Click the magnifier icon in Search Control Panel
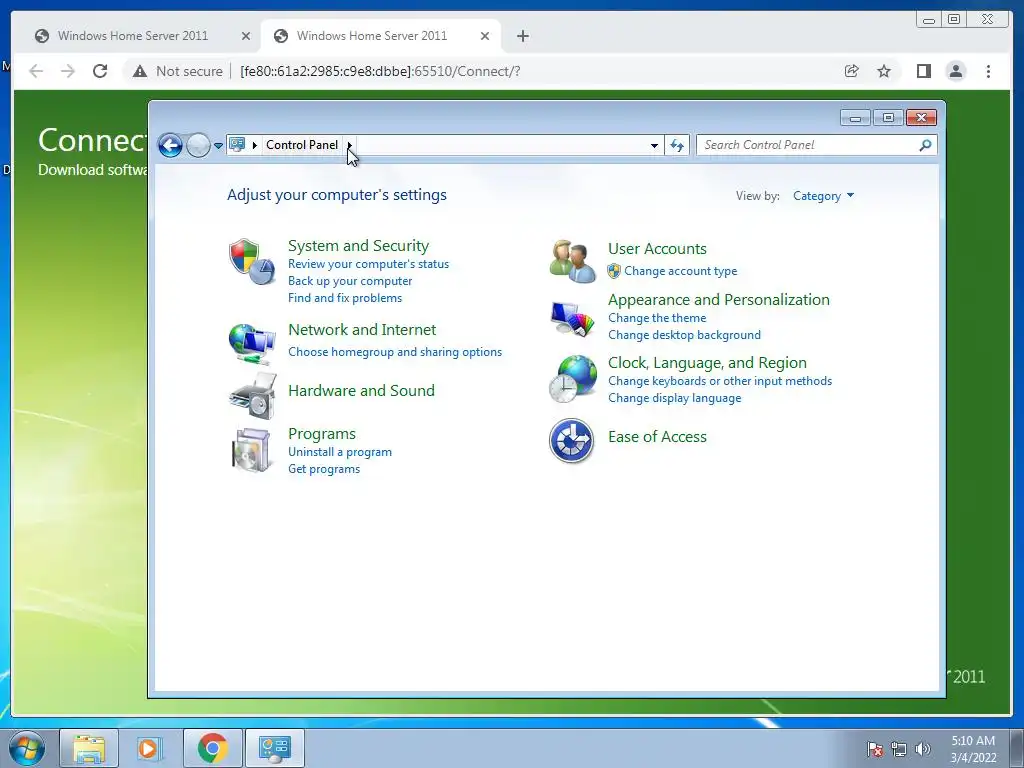1024x768 pixels. pos(925,145)
